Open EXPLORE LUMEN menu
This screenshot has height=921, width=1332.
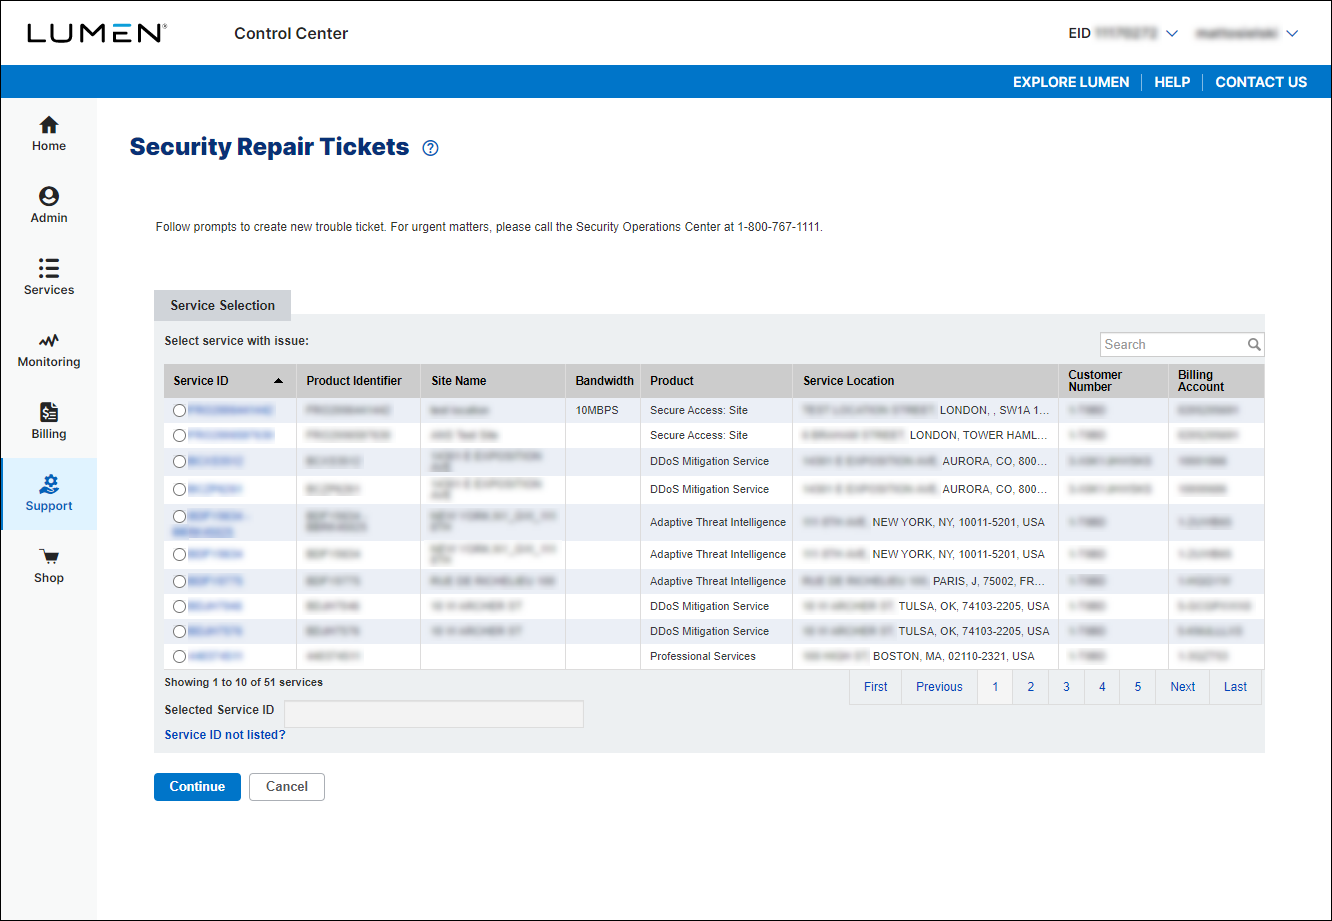pyautogui.click(x=1071, y=82)
